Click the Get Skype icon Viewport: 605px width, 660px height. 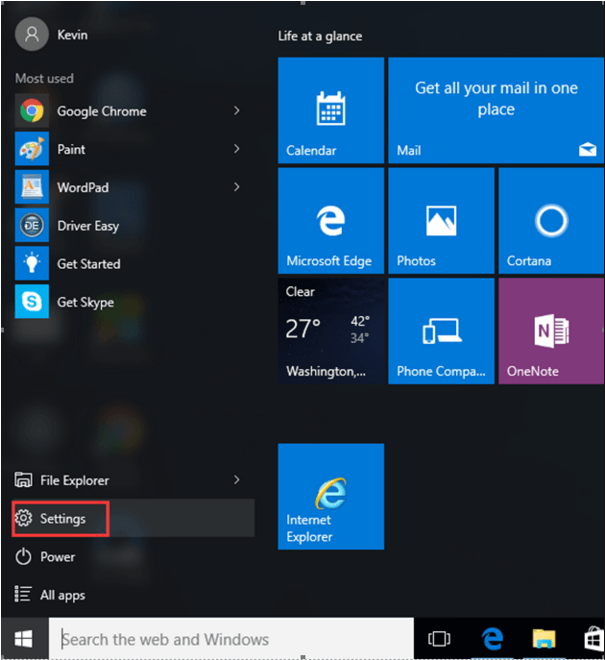[x=32, y=302]
